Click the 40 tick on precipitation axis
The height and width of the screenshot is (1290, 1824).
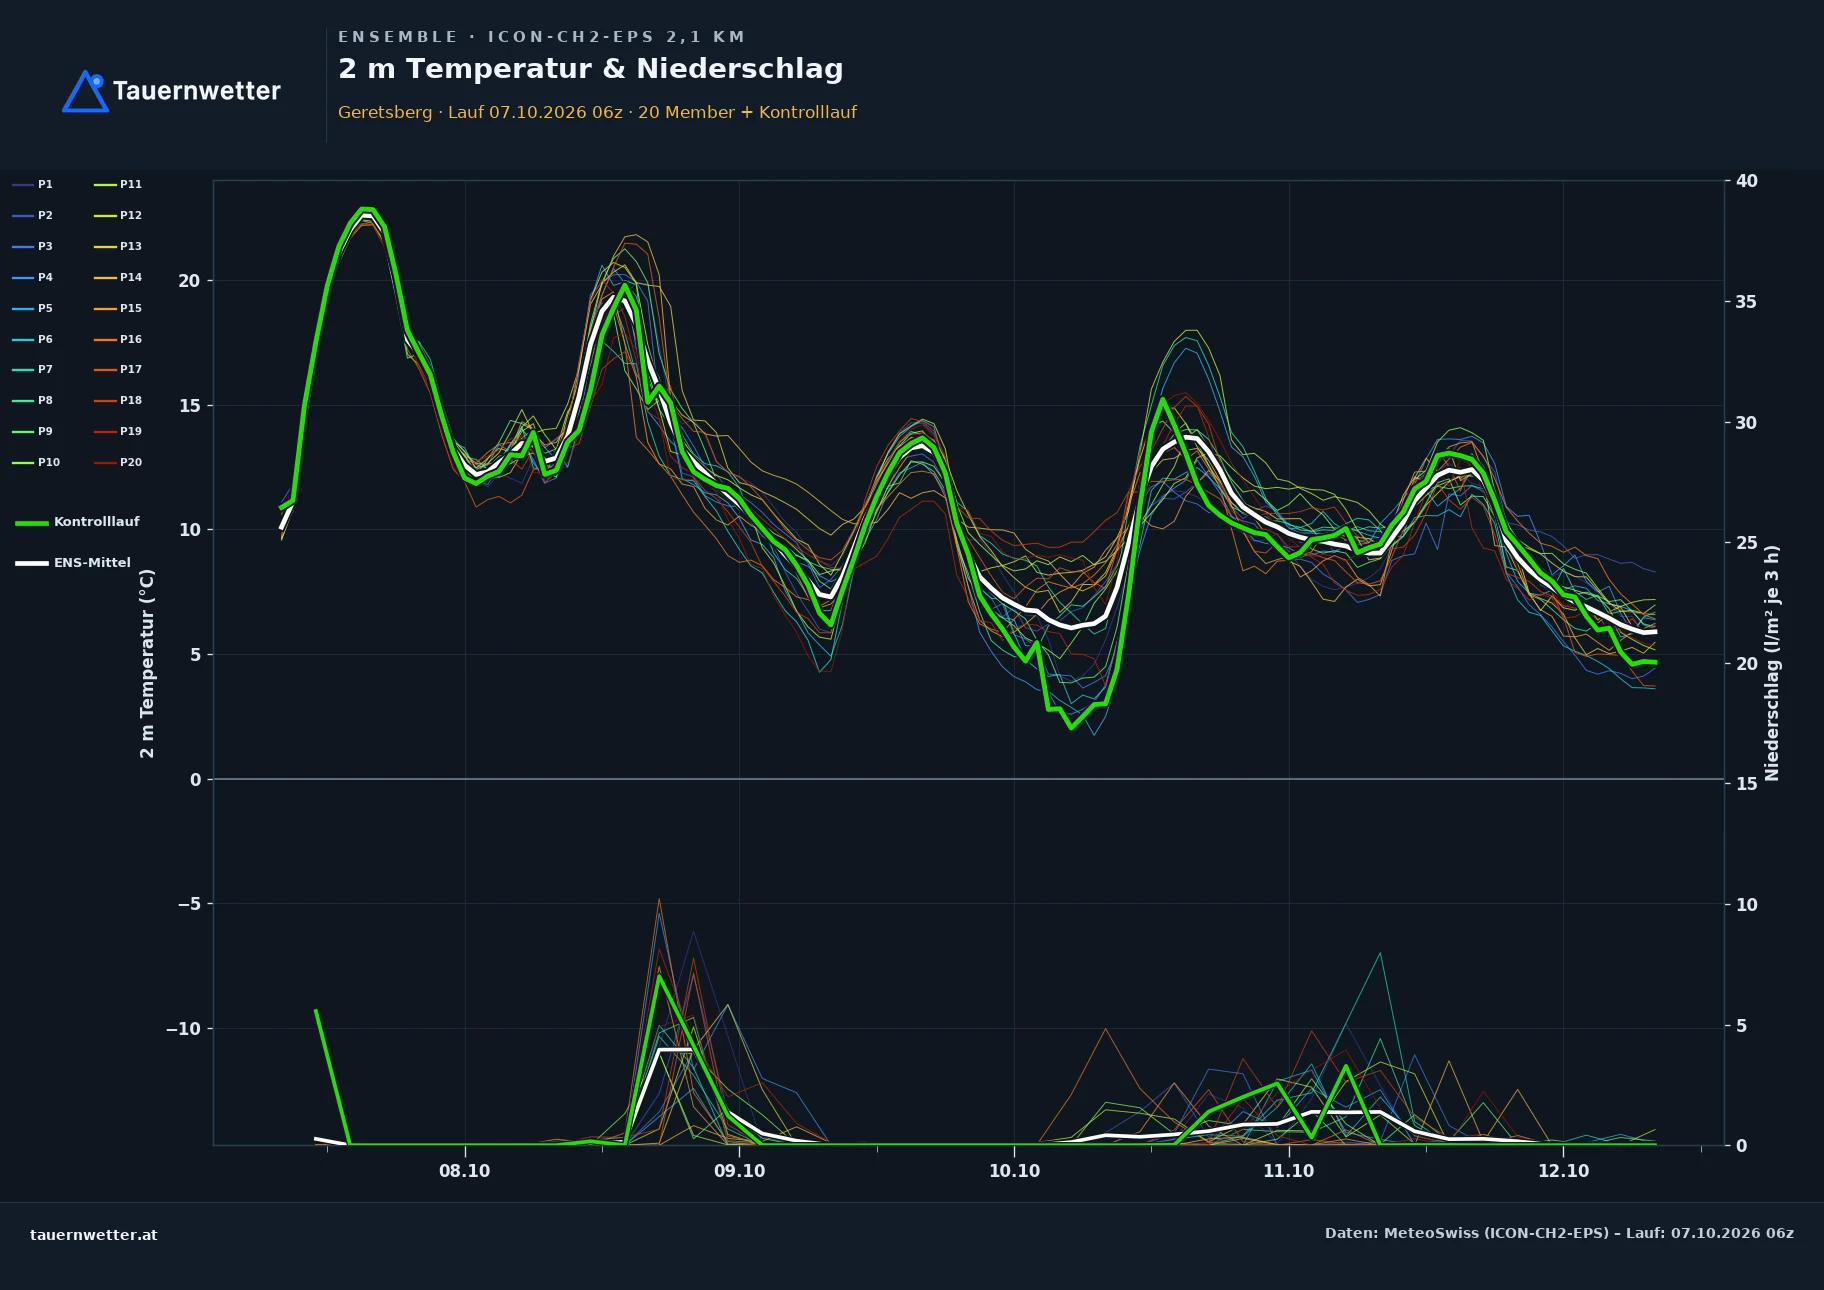[x=1746, y=181]
